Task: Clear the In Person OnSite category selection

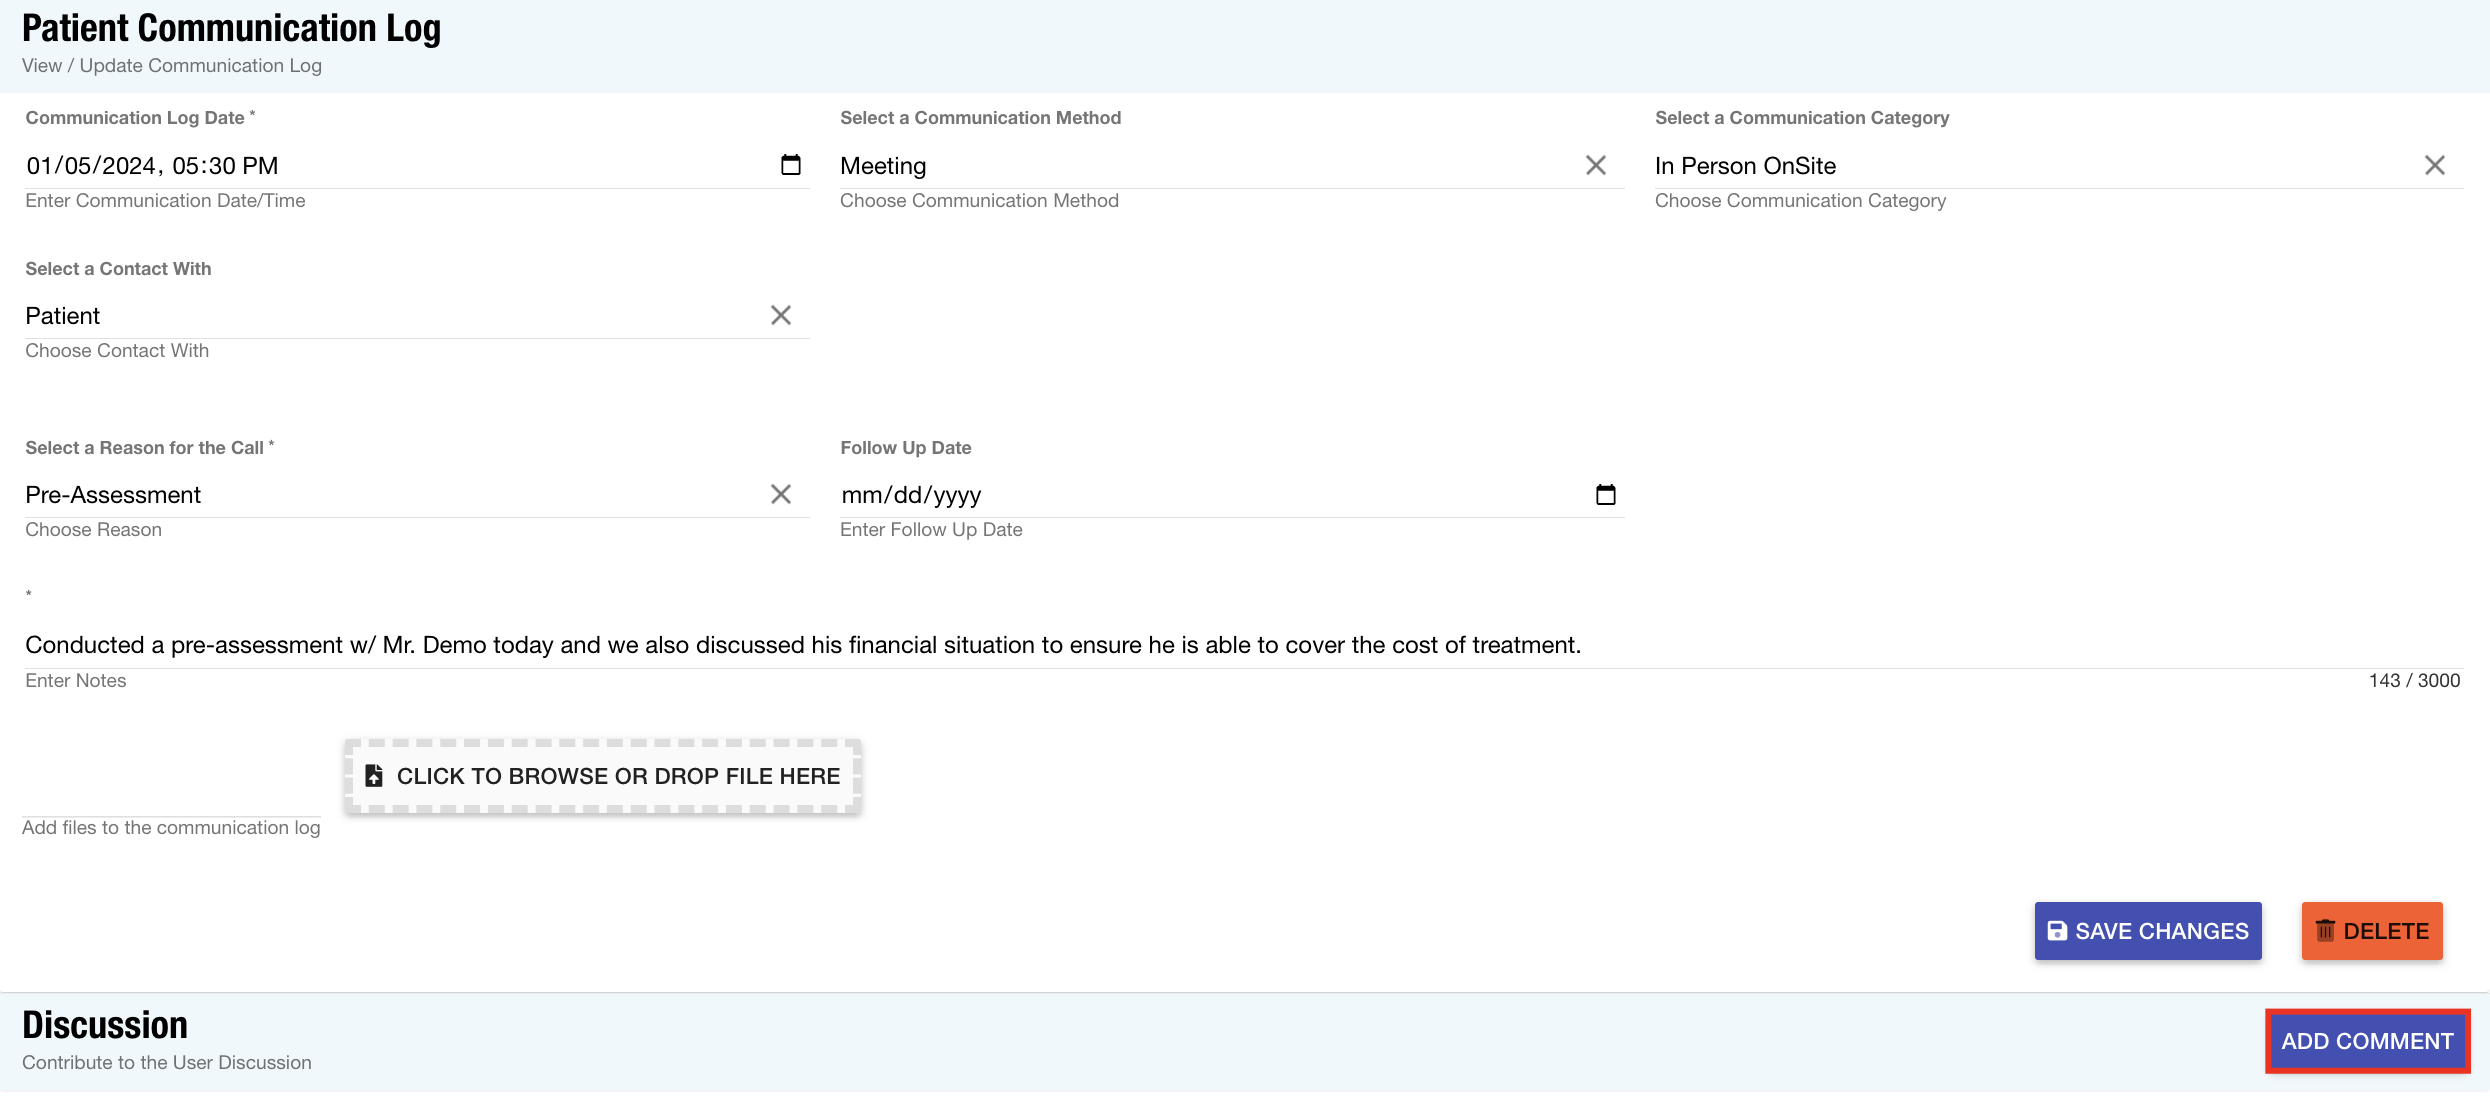Action: tap(2434, 164)
